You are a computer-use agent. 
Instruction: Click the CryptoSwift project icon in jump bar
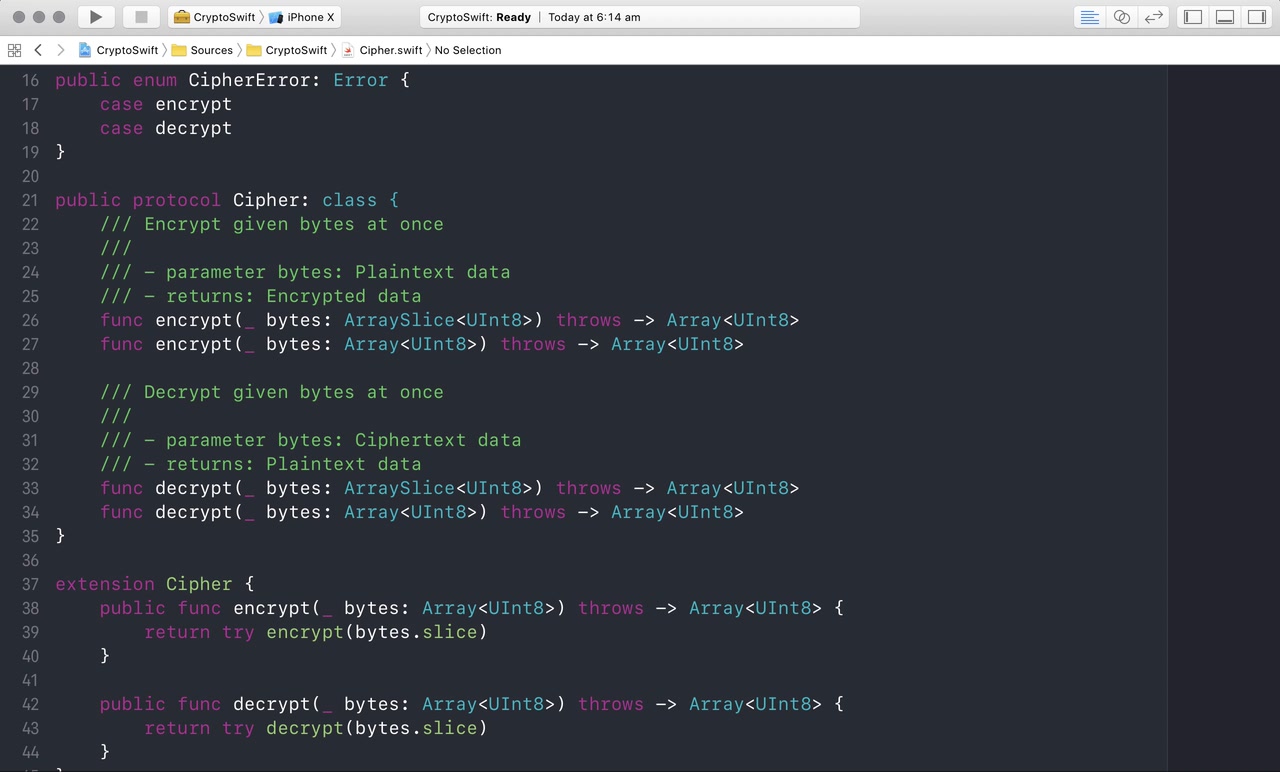pyautogui.click(x=84, y=50)
